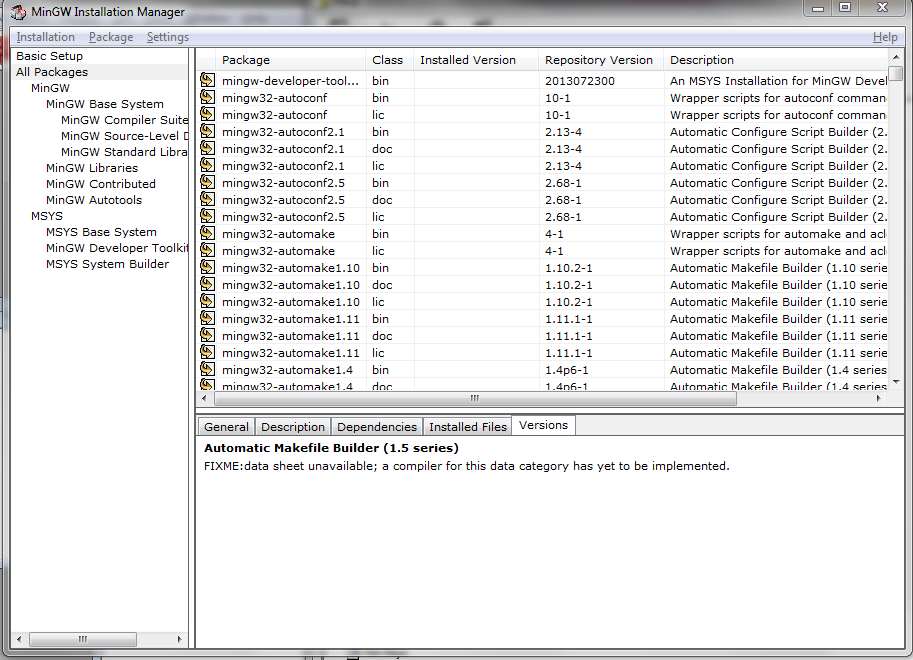
Task: Select MinGW Compiler Suite category
Action: coord(125,120)
